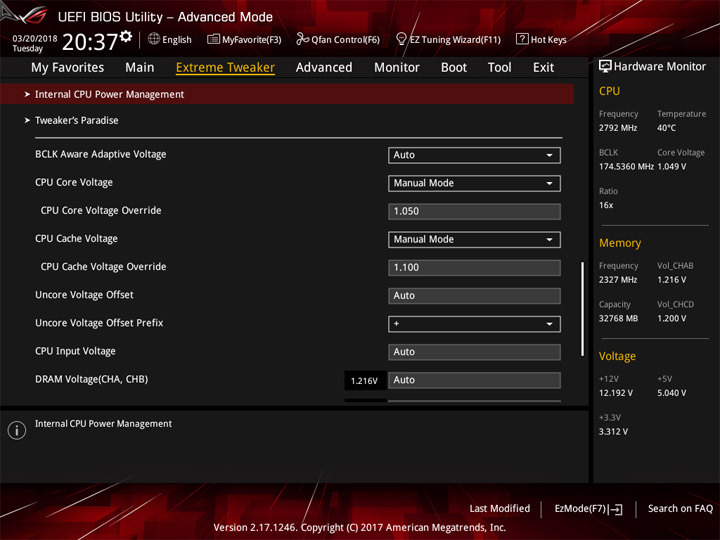Click Uncore Voltage Offset label

pos(84,295)
